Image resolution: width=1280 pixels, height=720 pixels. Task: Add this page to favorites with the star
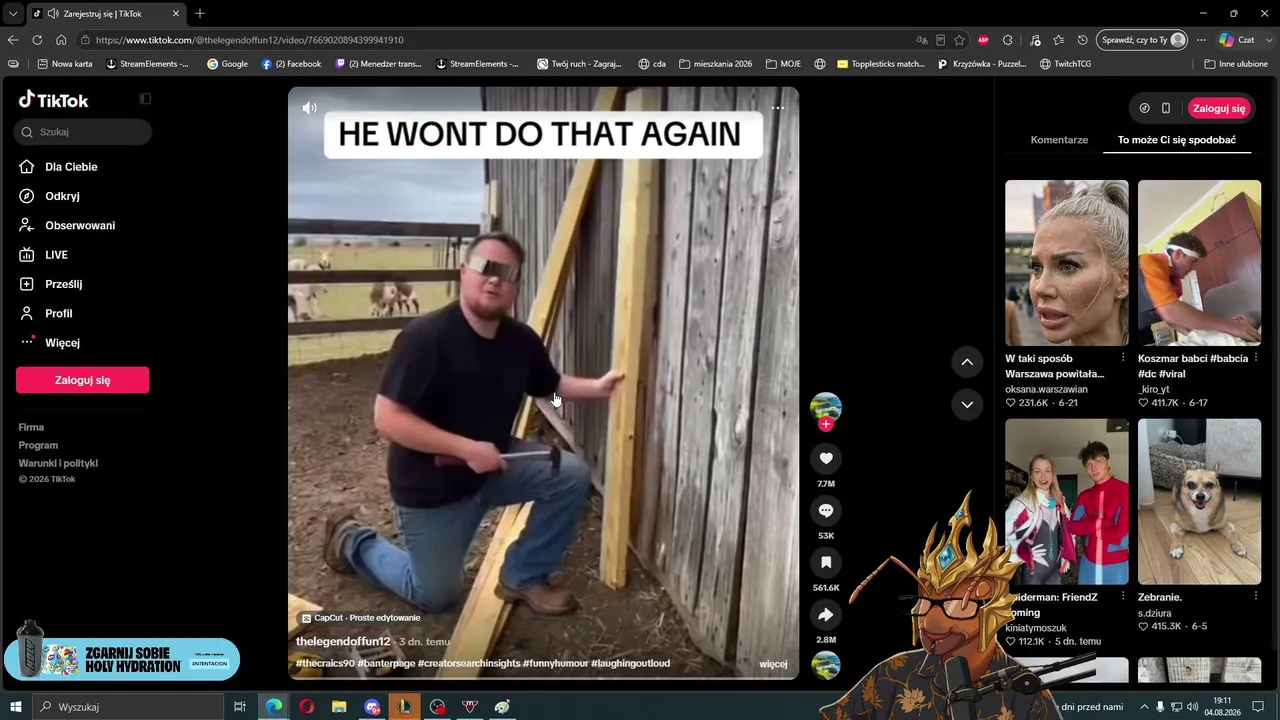click(x=960, y=40)
